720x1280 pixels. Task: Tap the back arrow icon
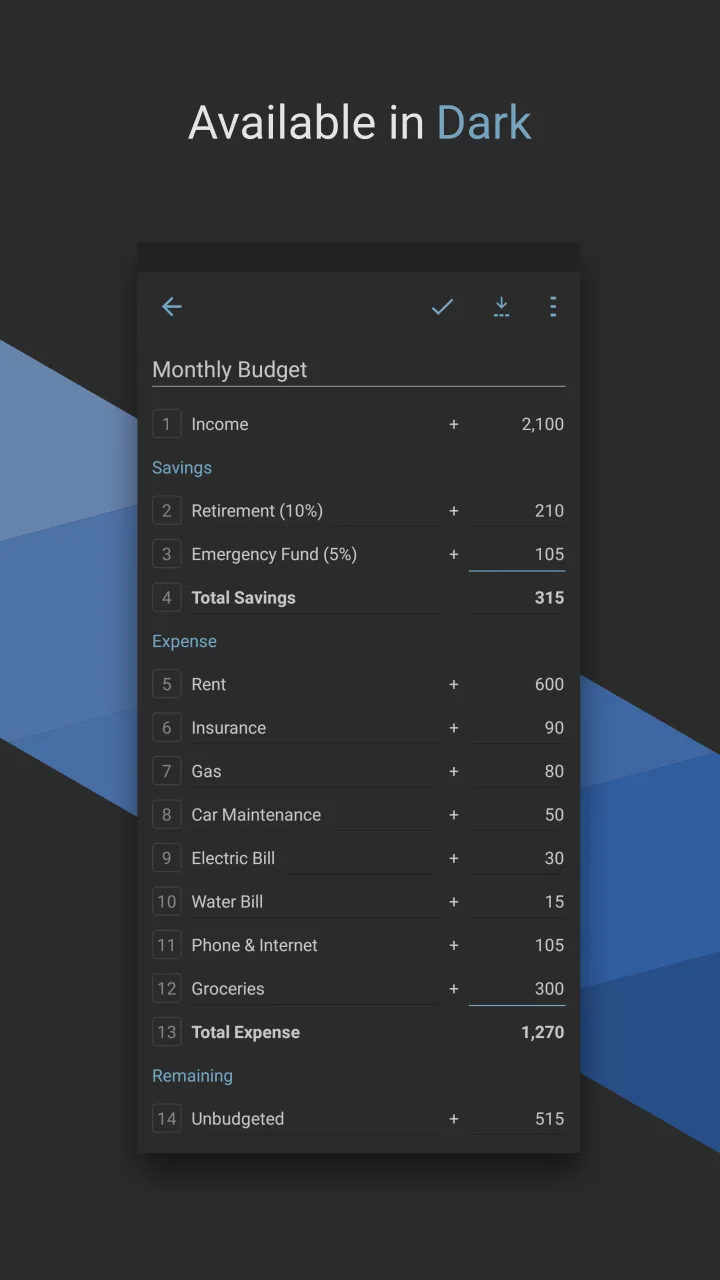172,307
